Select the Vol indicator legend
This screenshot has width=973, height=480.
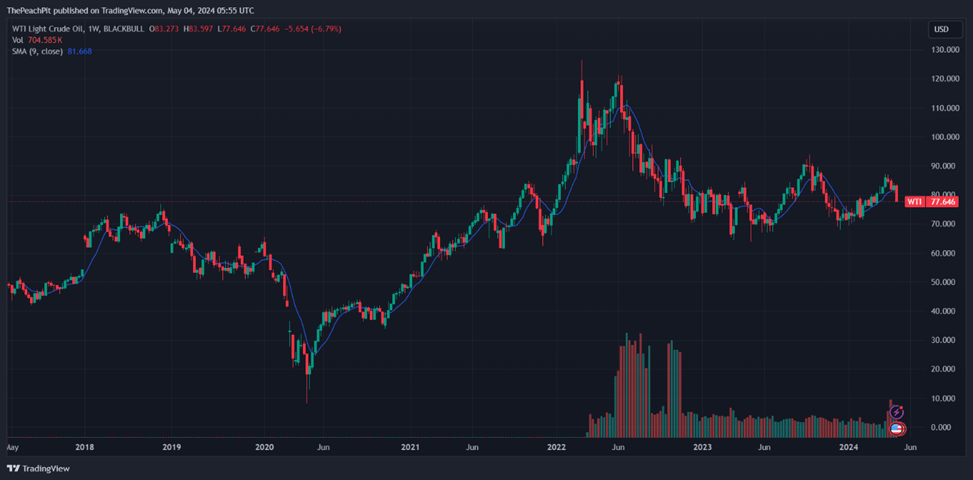pos(18,40)
